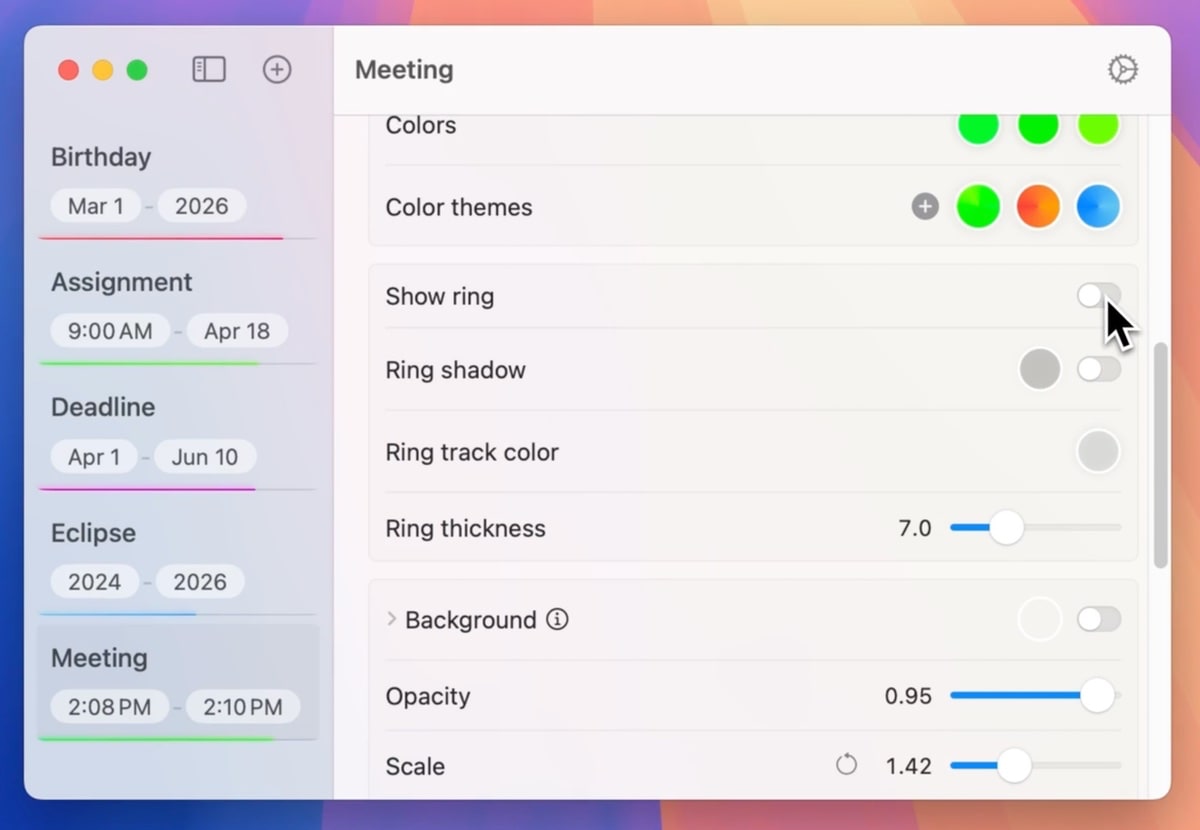This screenshot has height=830, width=1200.
Task: Toggle the sidebar panel icon
Action: pos(208,69)
